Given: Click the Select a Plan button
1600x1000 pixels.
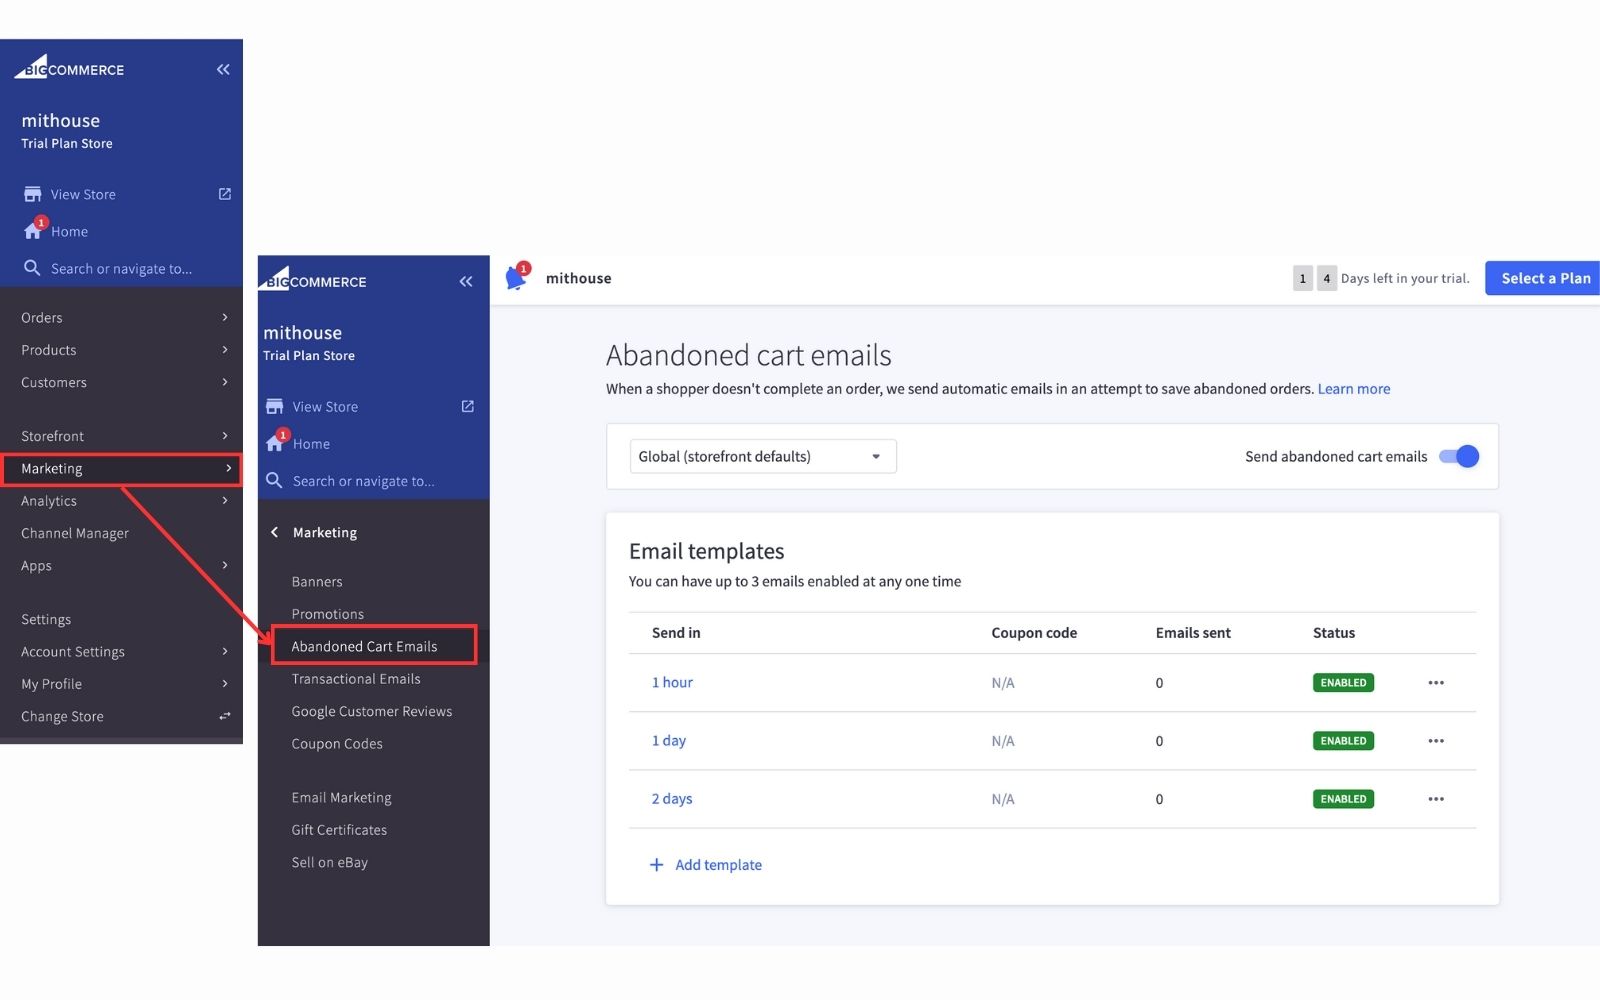Looking at the screenshot, I should point(1543,278).
